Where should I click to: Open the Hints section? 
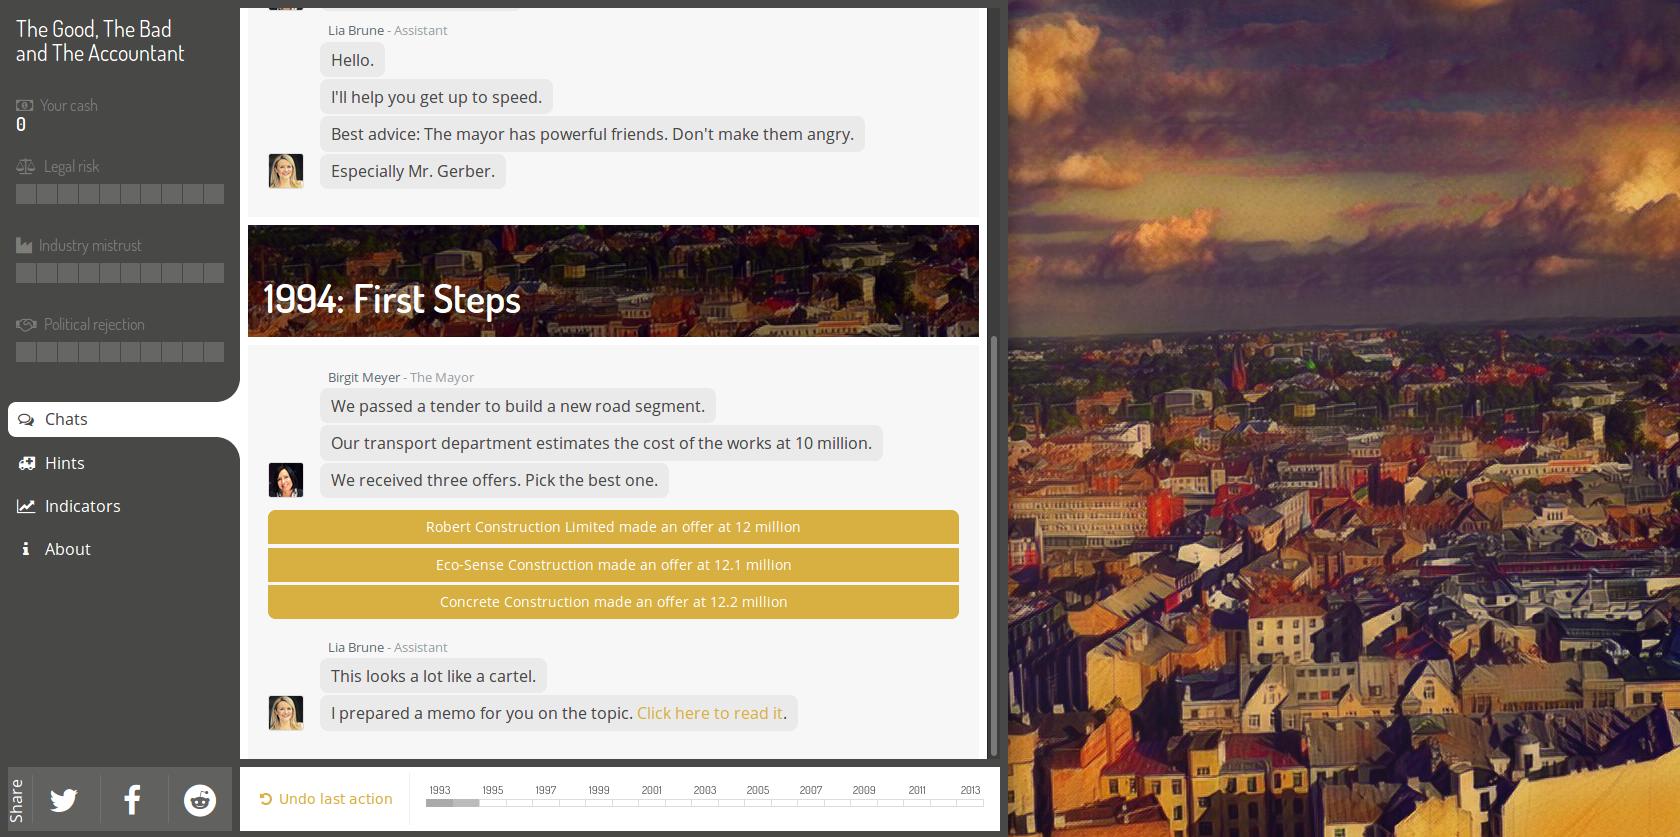[64, 463]
